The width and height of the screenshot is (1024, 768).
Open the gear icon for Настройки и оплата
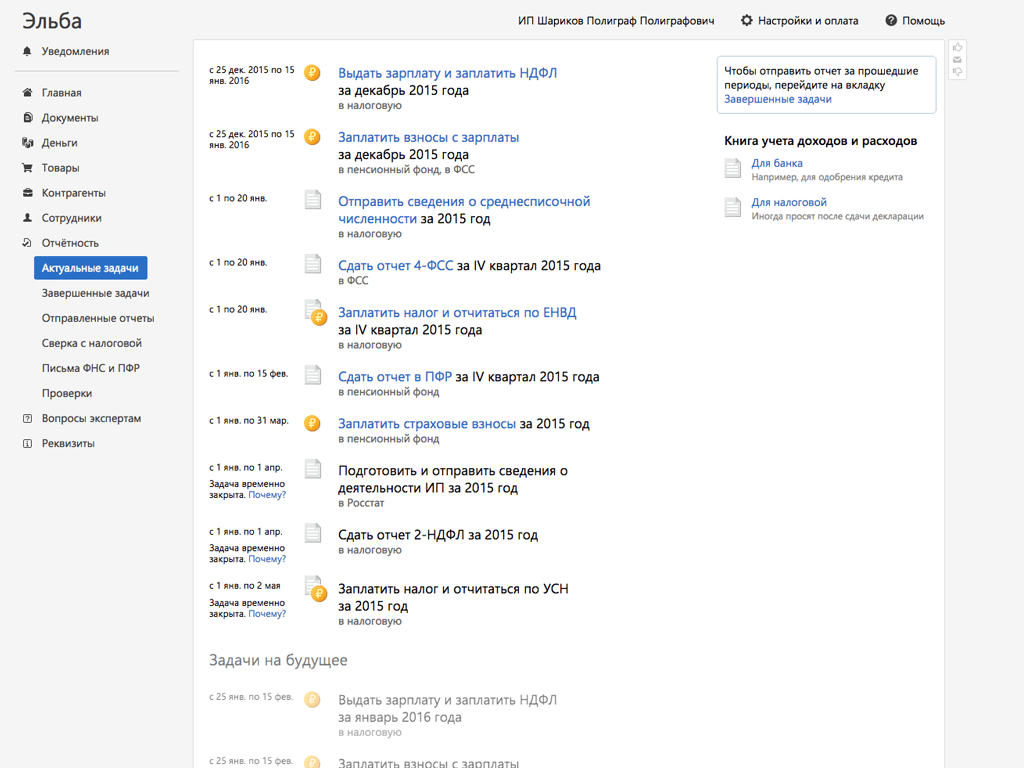pos(746,21)
